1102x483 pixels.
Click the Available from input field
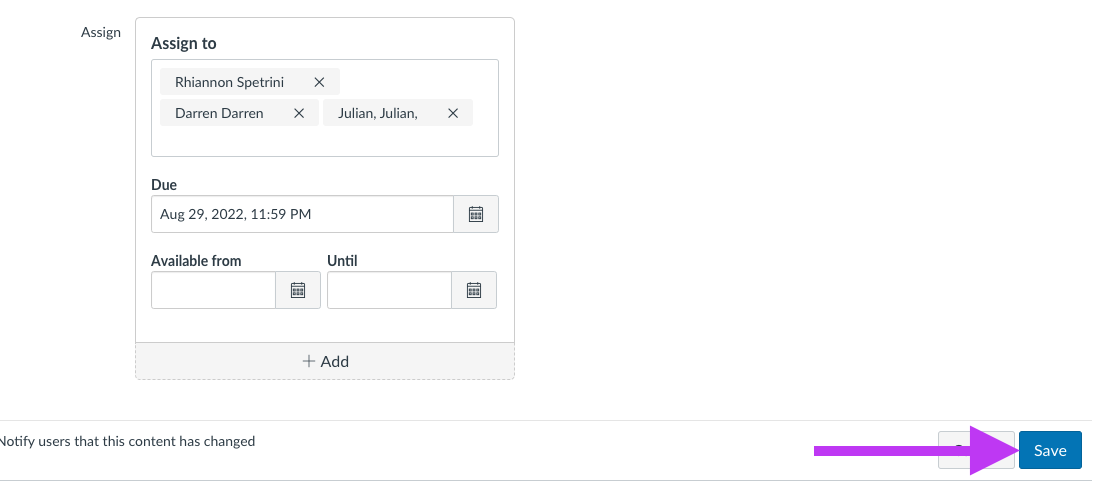(x=213, y=290)
